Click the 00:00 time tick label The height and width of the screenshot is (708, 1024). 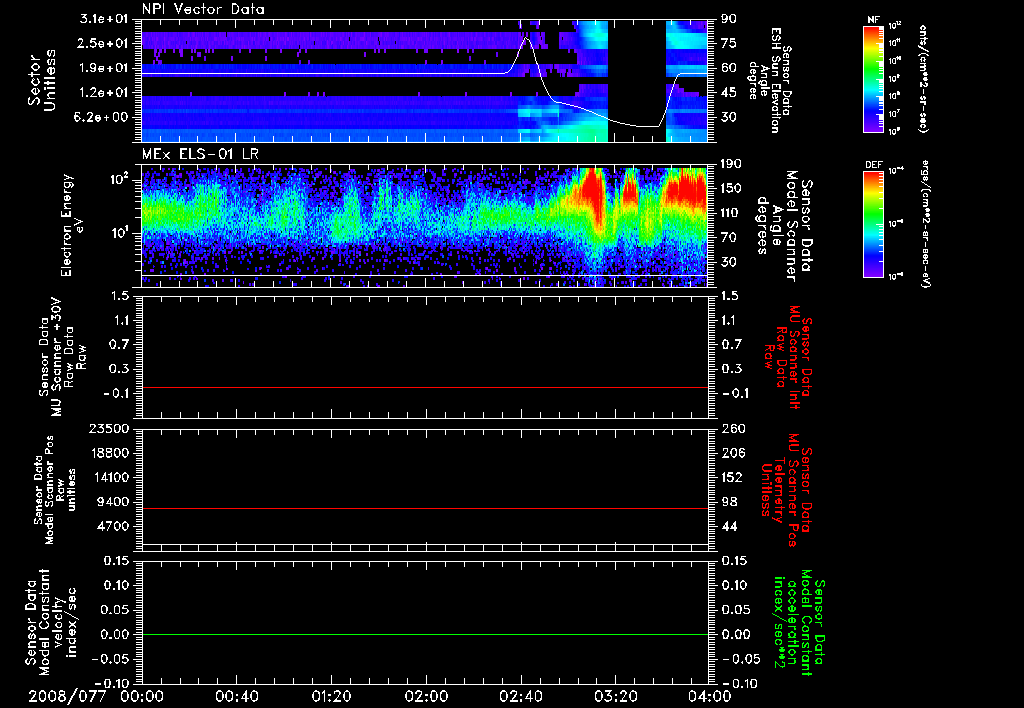142,696
